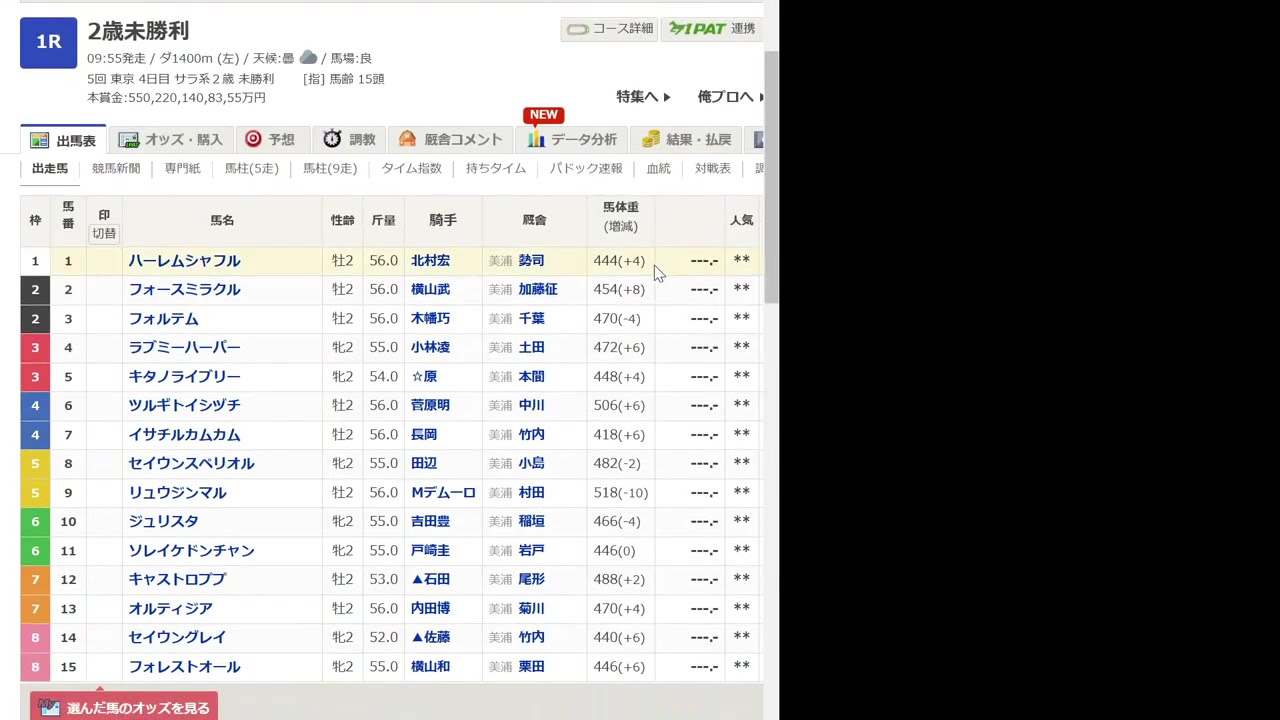Open horse キタノライブリー link

point(184,376)
